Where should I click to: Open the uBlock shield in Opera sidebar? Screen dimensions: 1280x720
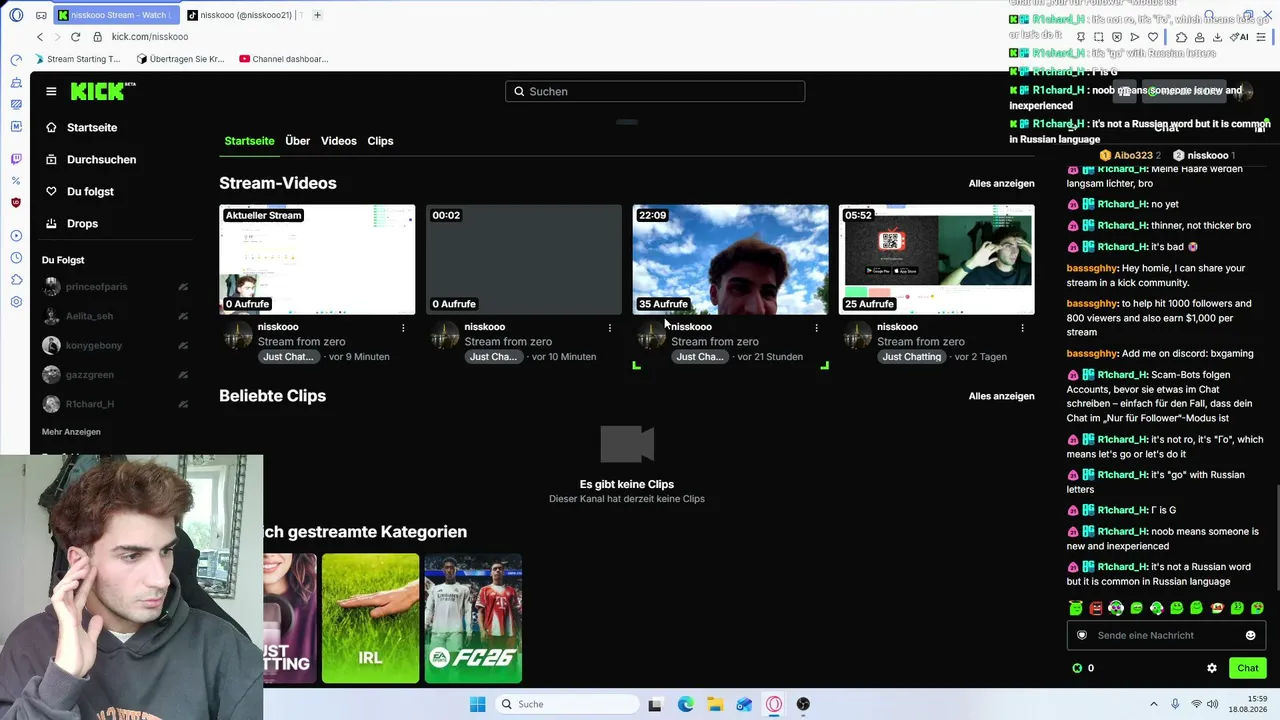[16, 203]
